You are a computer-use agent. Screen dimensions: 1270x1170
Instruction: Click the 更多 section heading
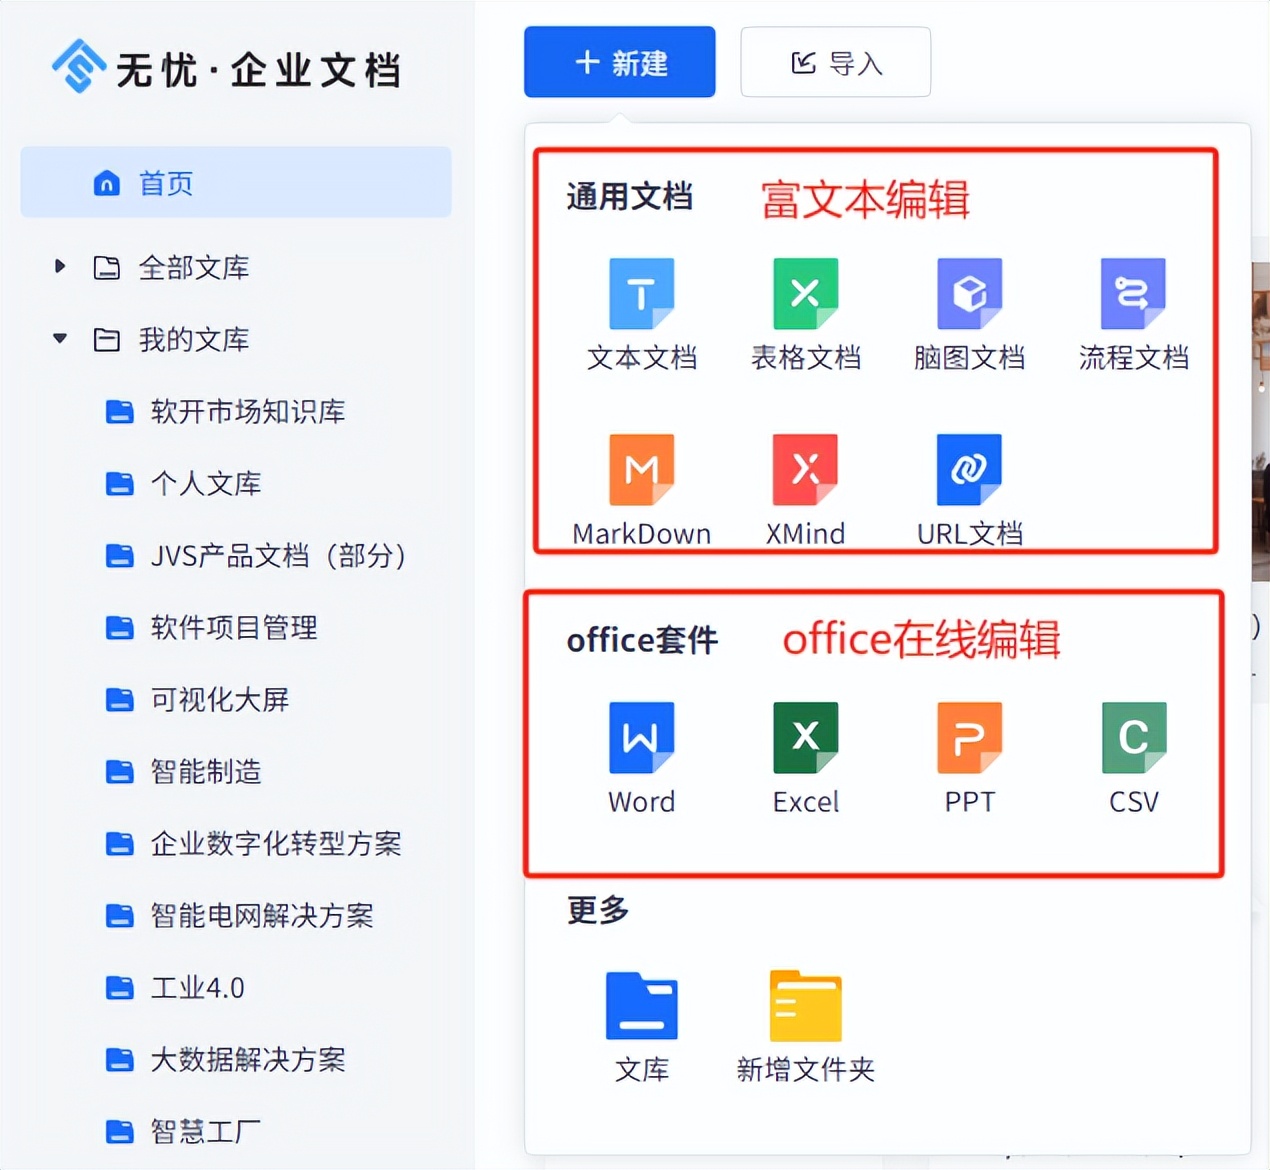pos(598,910)
